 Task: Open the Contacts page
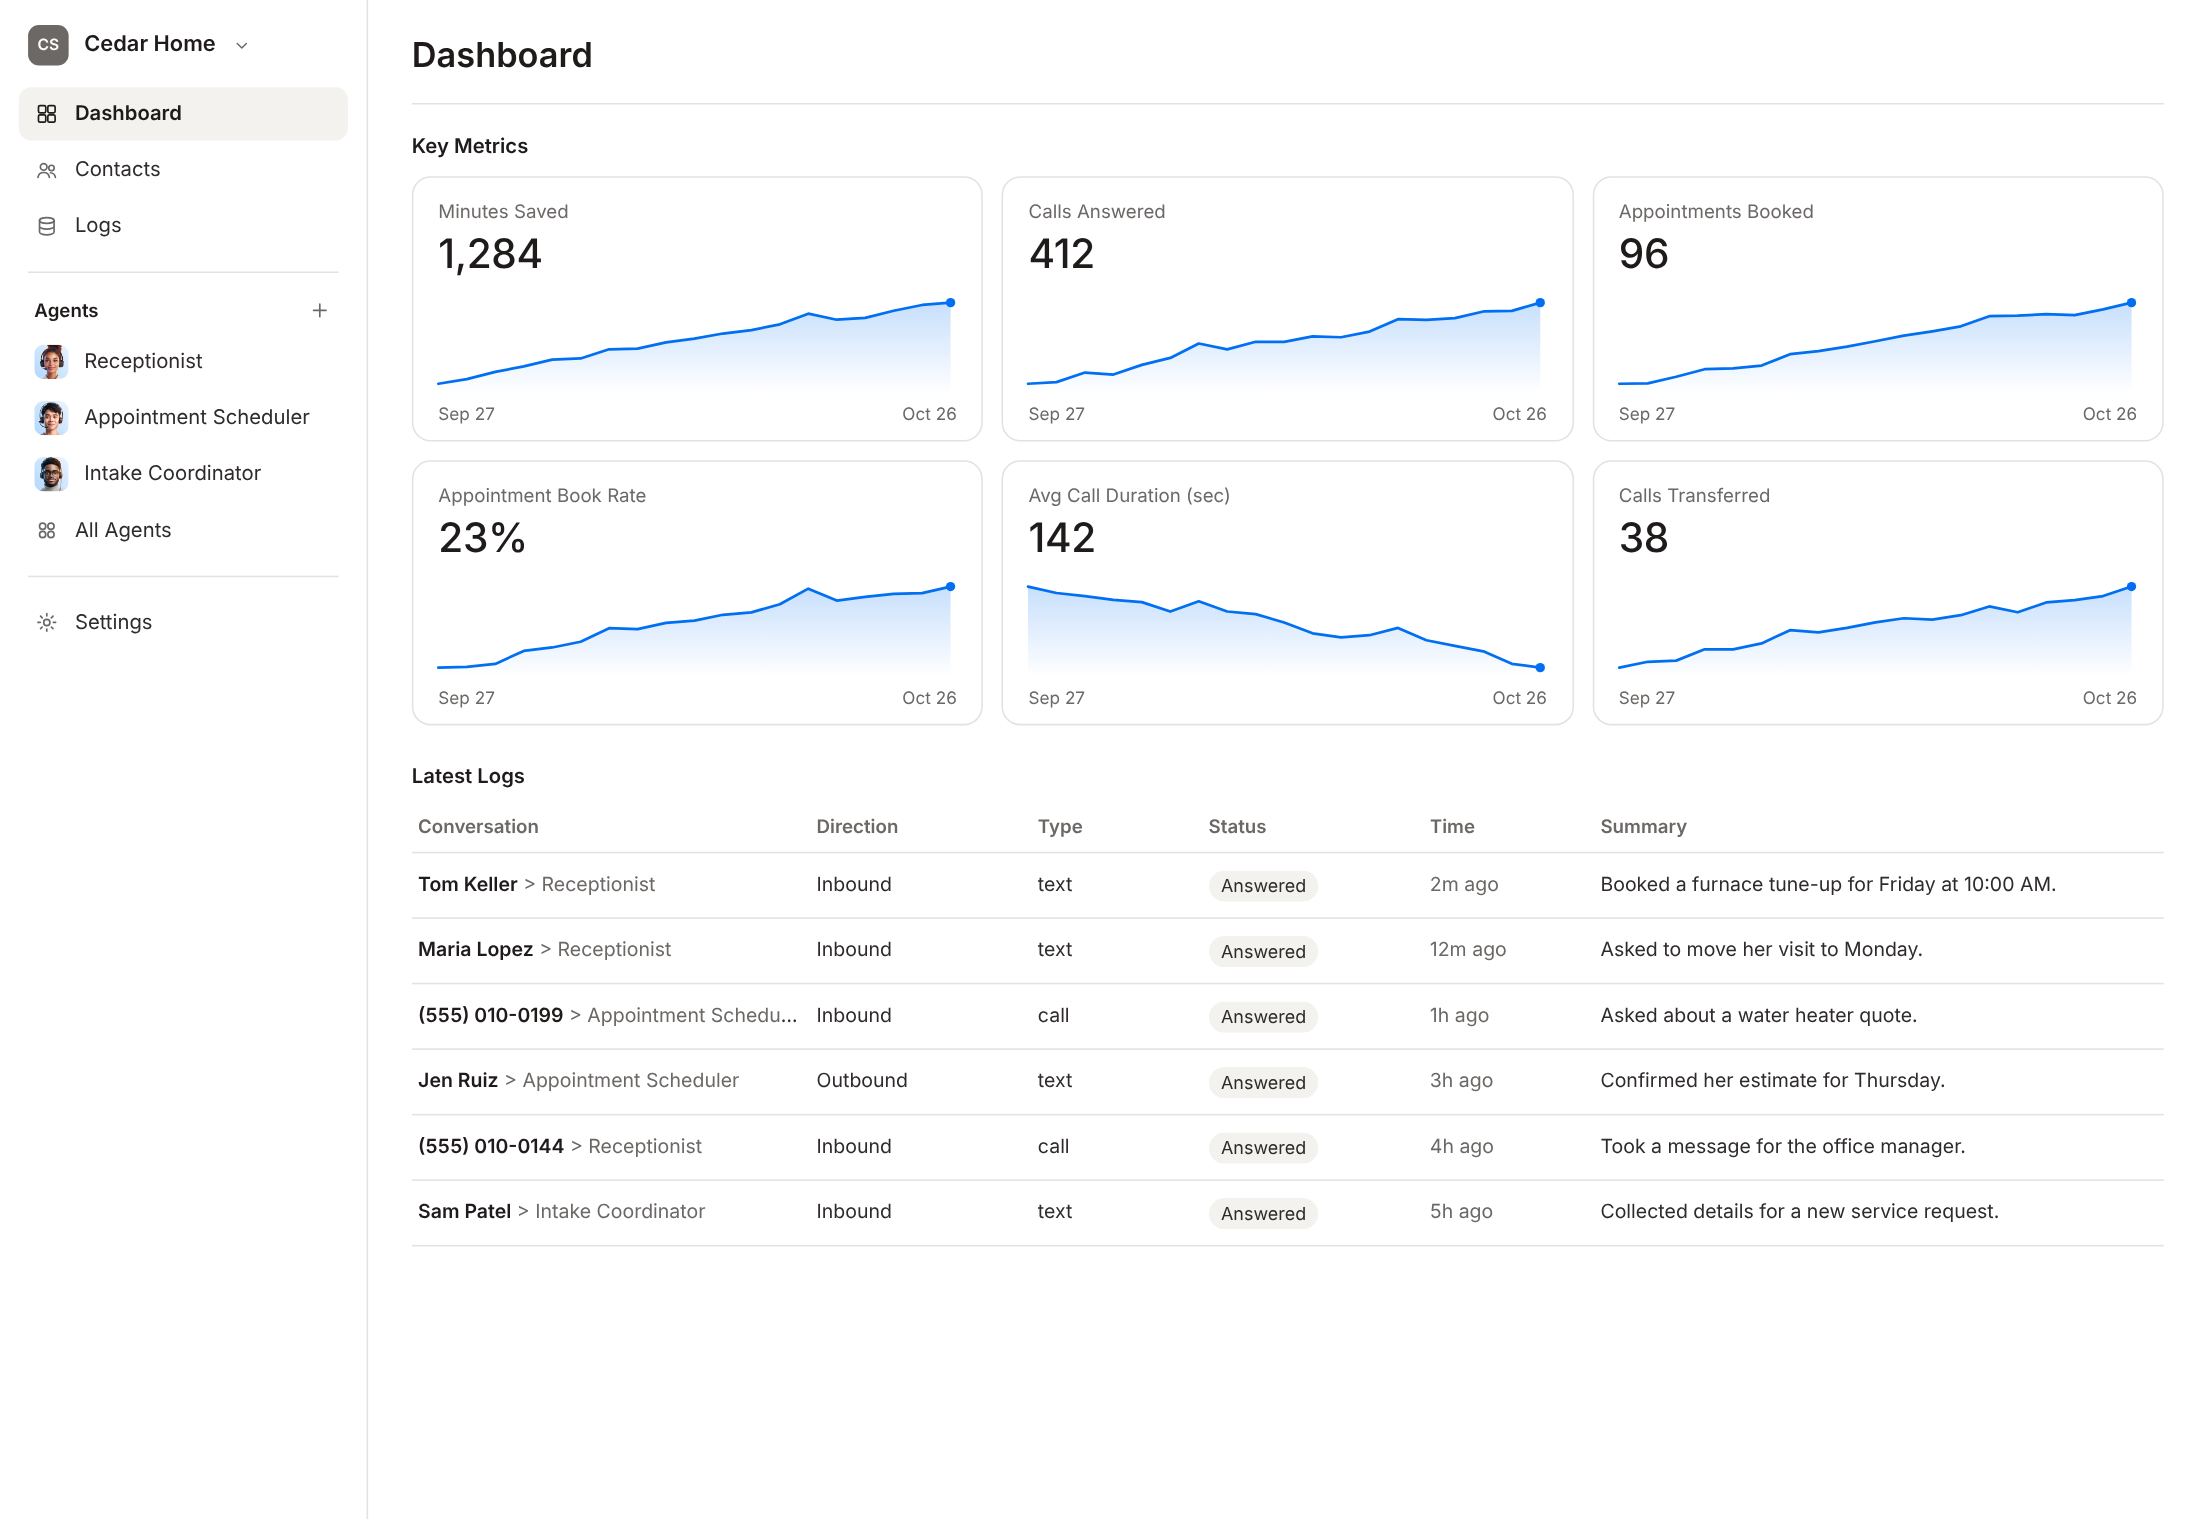(183, 169)
